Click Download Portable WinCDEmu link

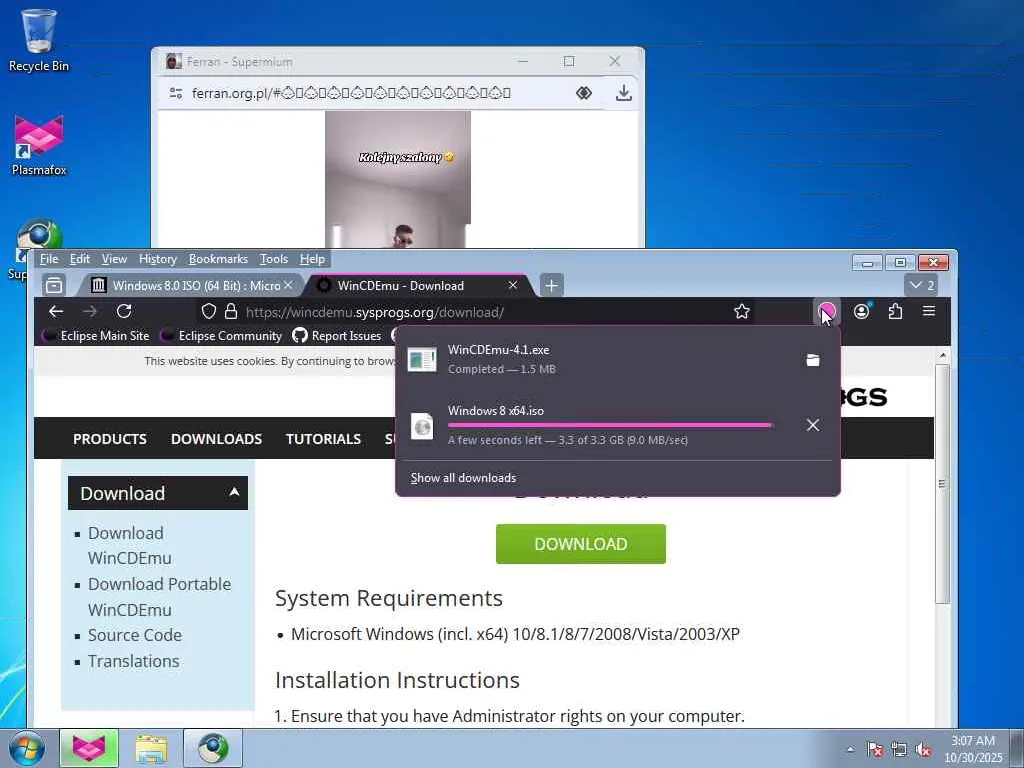pyautogui.click(x=159, y=596)
